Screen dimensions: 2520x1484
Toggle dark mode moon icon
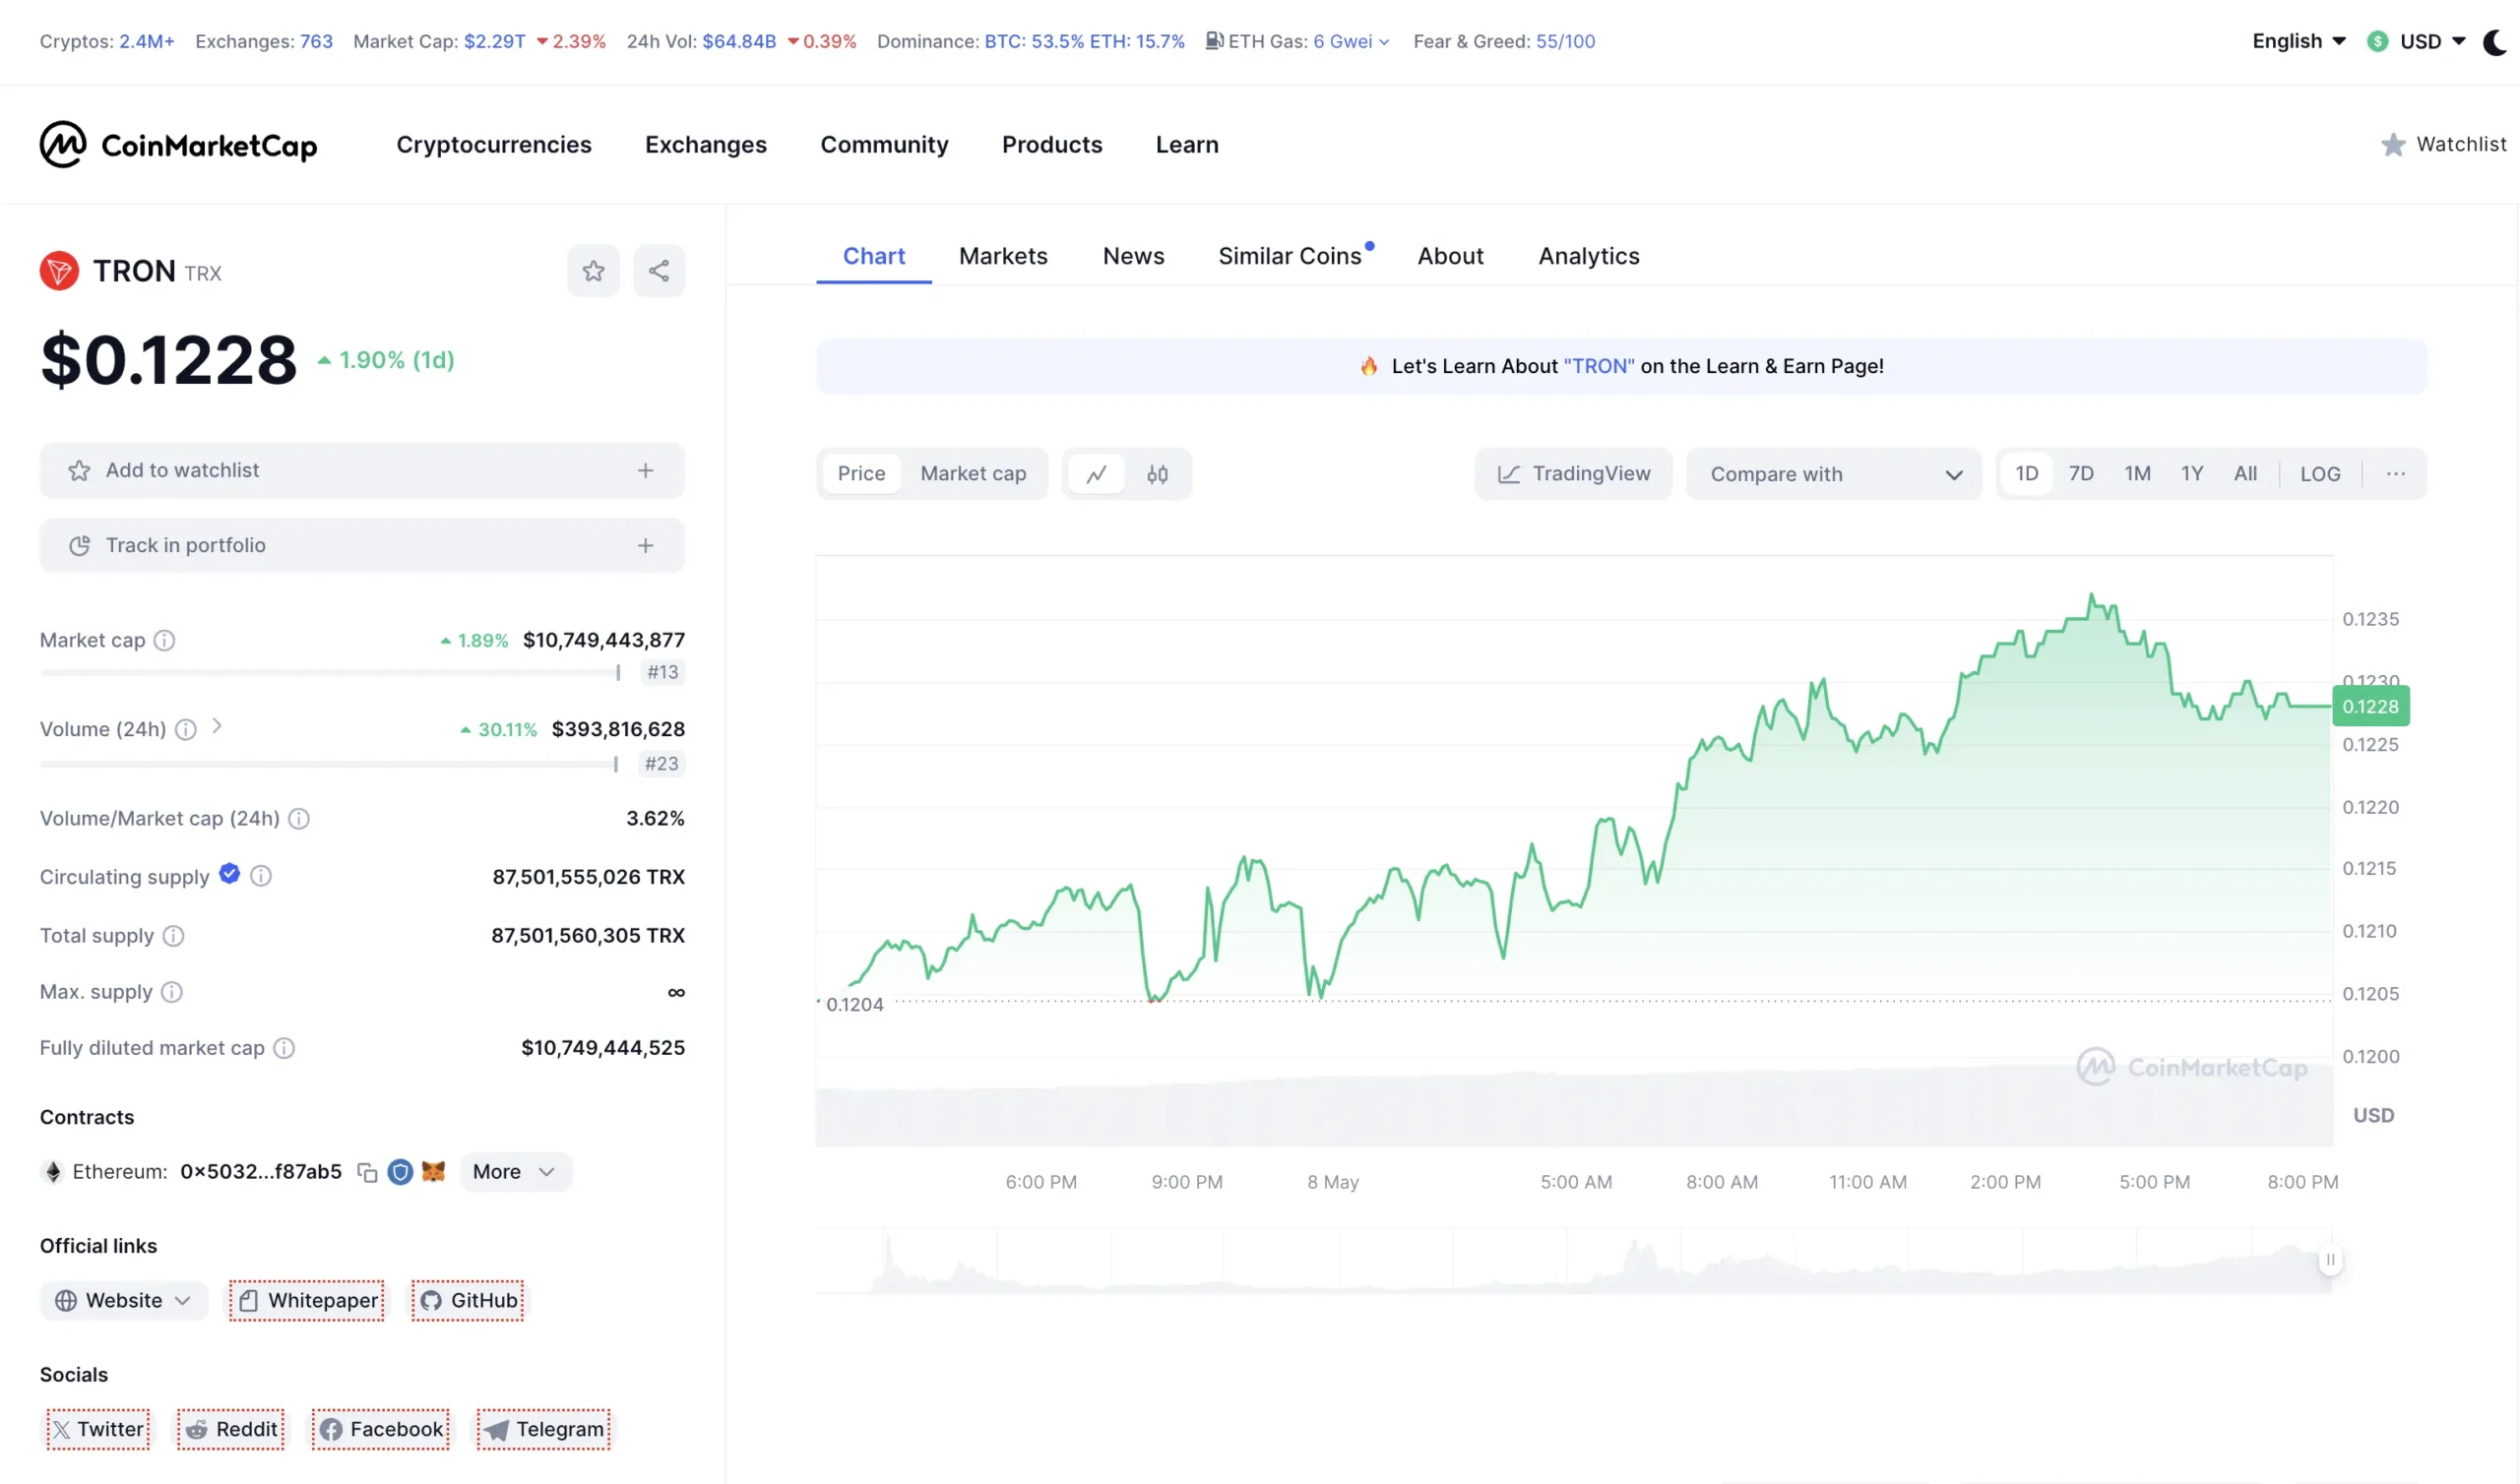(x=2497, y=41)
